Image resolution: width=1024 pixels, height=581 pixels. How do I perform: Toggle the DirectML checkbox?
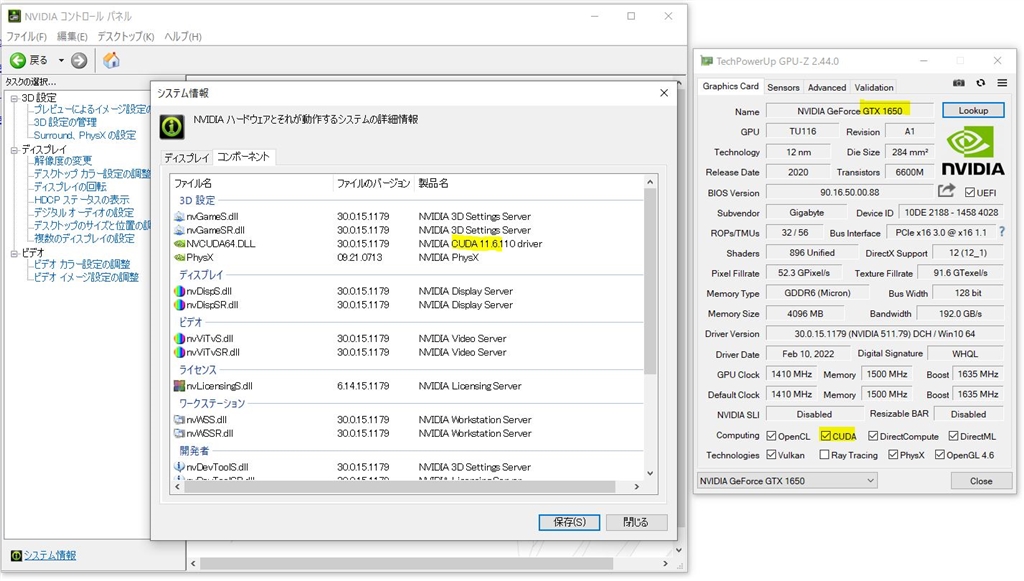click(x=953, y=436)
